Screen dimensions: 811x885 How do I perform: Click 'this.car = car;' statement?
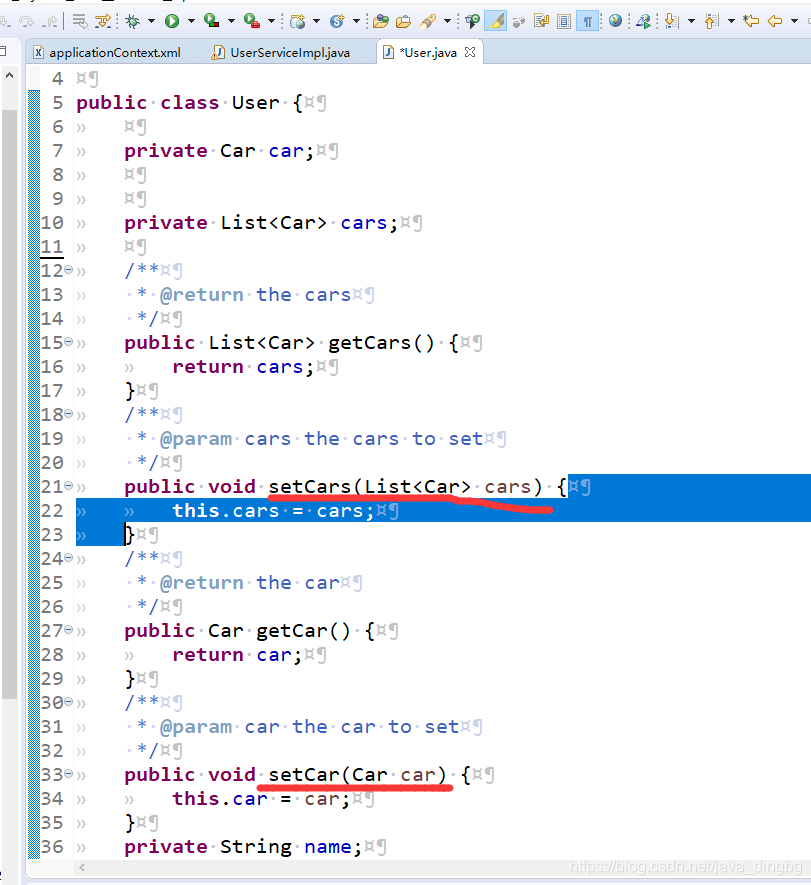261,799
